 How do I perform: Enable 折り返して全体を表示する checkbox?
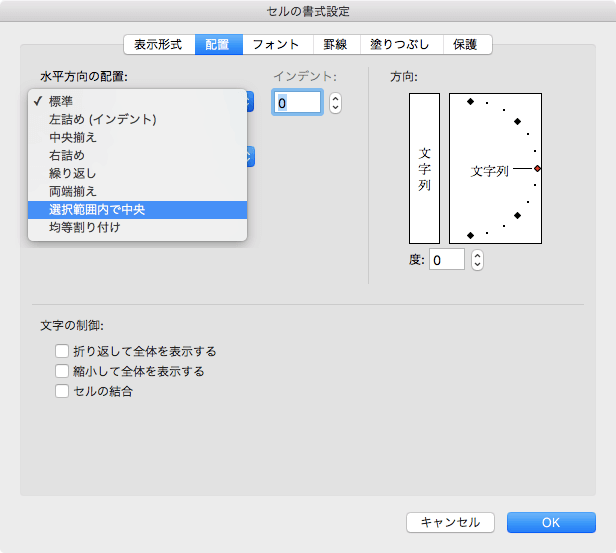point(63,352)
